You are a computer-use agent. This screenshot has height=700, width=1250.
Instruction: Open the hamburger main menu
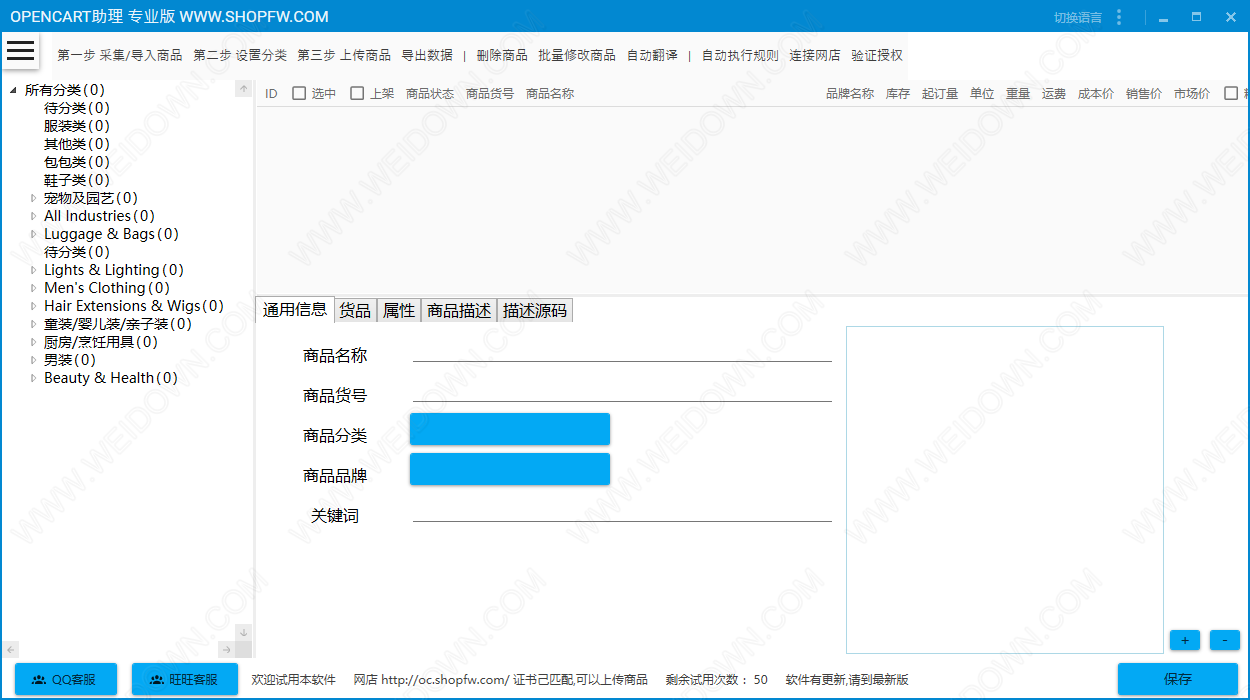(20, 51)
